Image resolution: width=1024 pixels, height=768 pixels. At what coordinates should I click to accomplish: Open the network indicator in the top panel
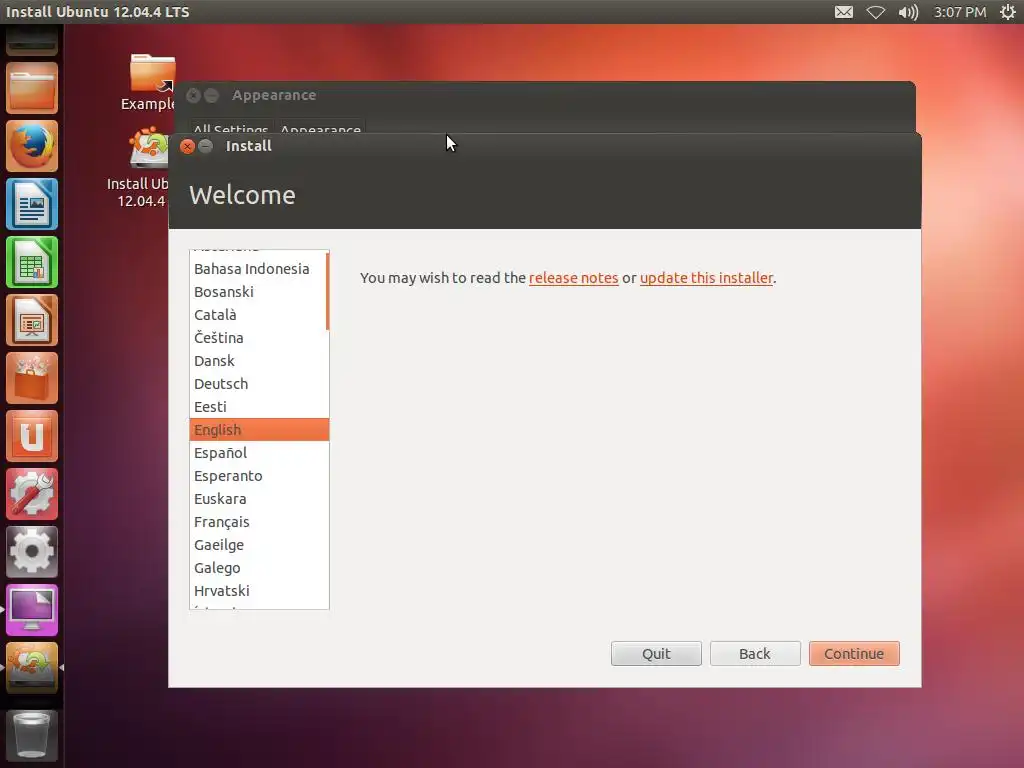[876, 12]
